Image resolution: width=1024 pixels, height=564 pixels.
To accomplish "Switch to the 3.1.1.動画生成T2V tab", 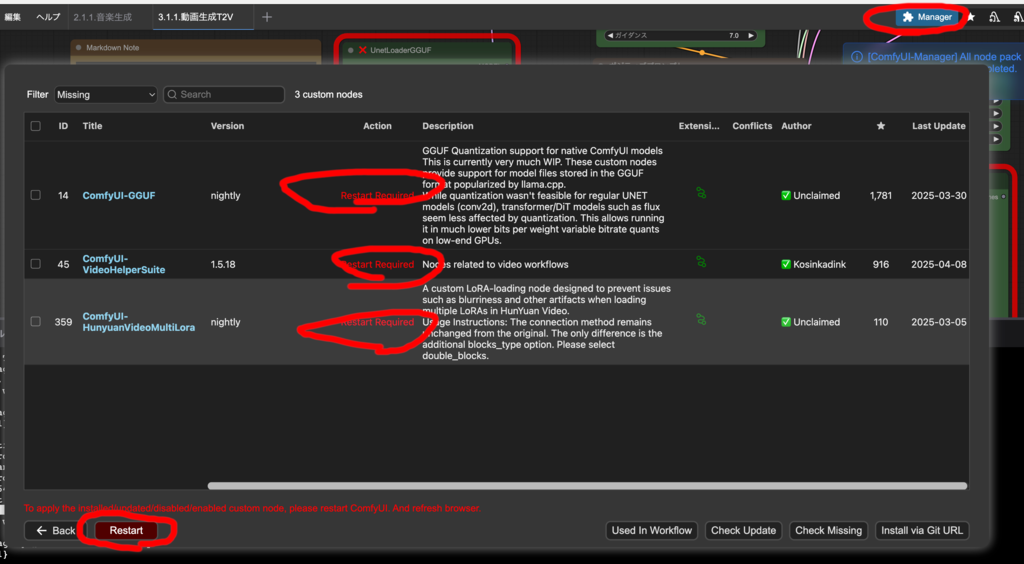I will (x=195, y=17).
